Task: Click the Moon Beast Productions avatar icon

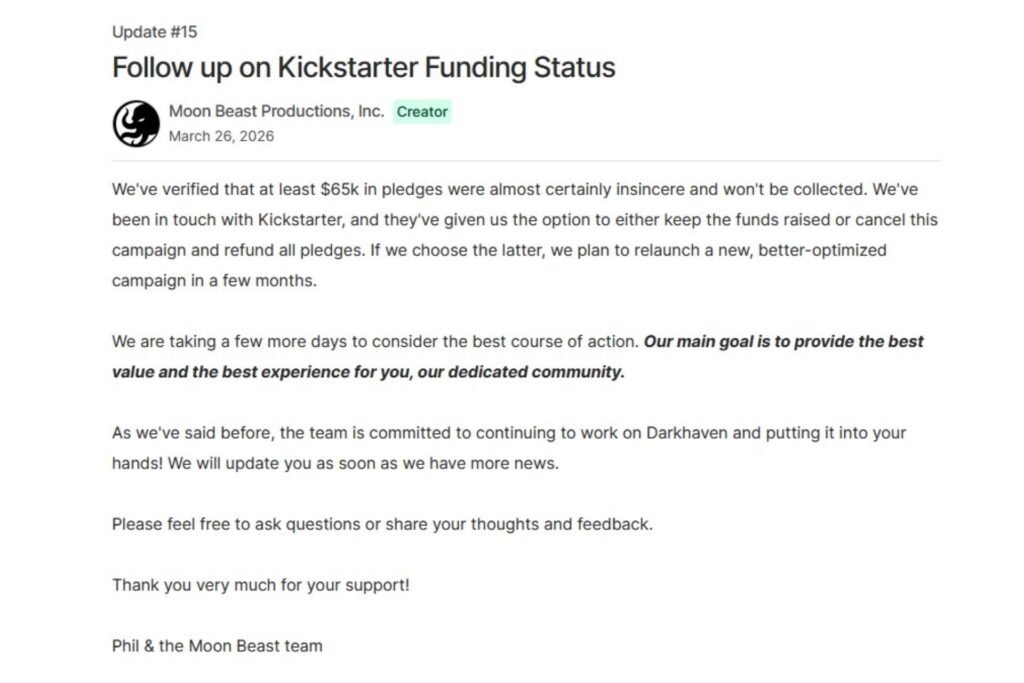Action: coord(136,124)
